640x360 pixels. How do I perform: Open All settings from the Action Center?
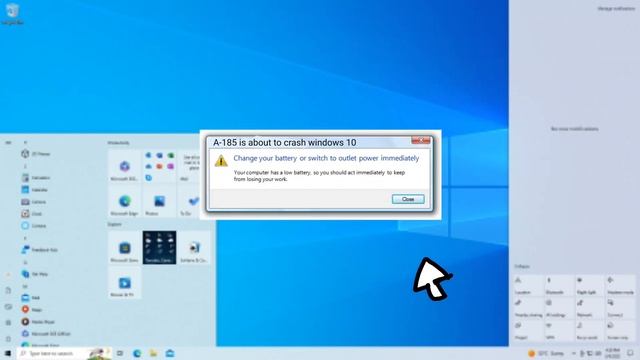click(559, 308)
